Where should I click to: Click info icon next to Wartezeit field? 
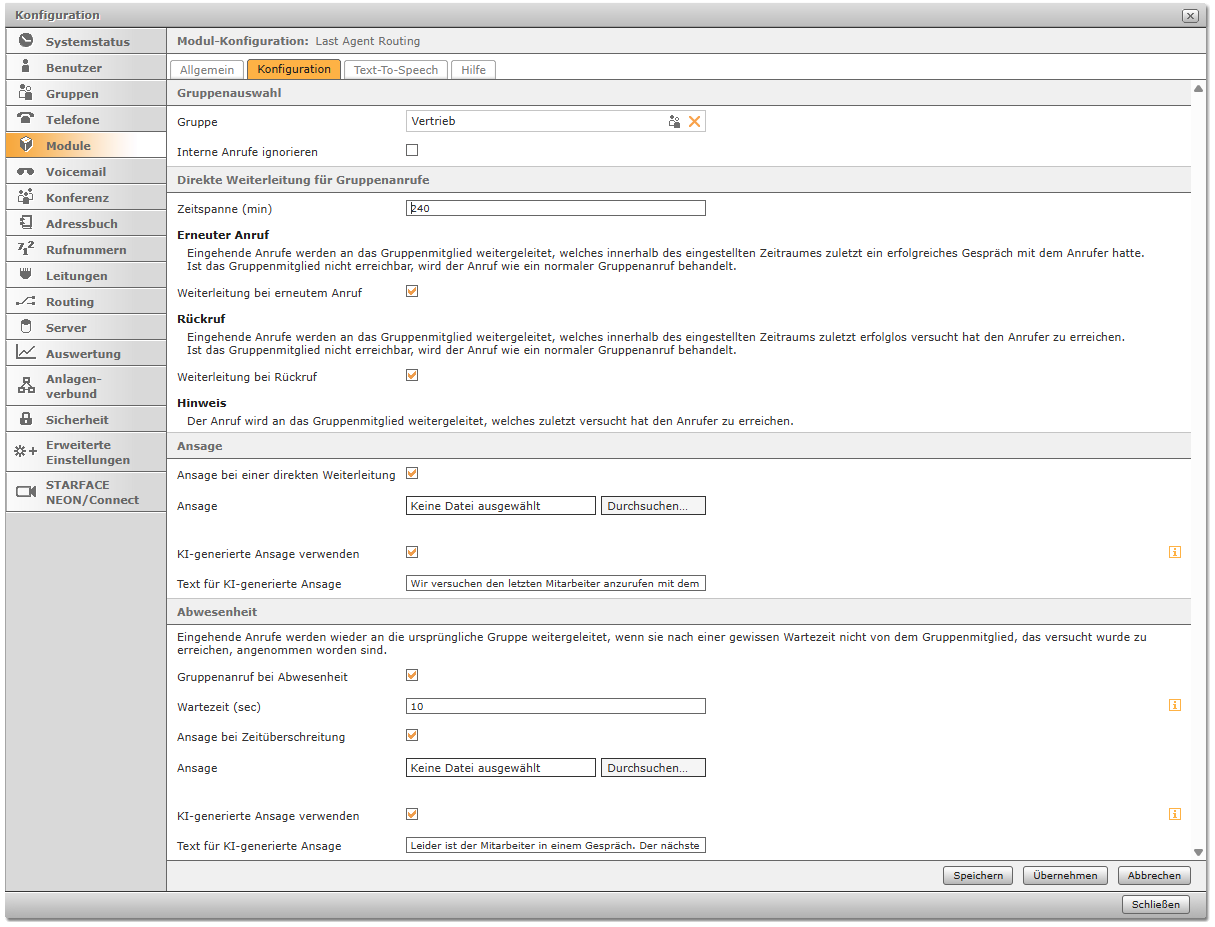coord(1175,705)
